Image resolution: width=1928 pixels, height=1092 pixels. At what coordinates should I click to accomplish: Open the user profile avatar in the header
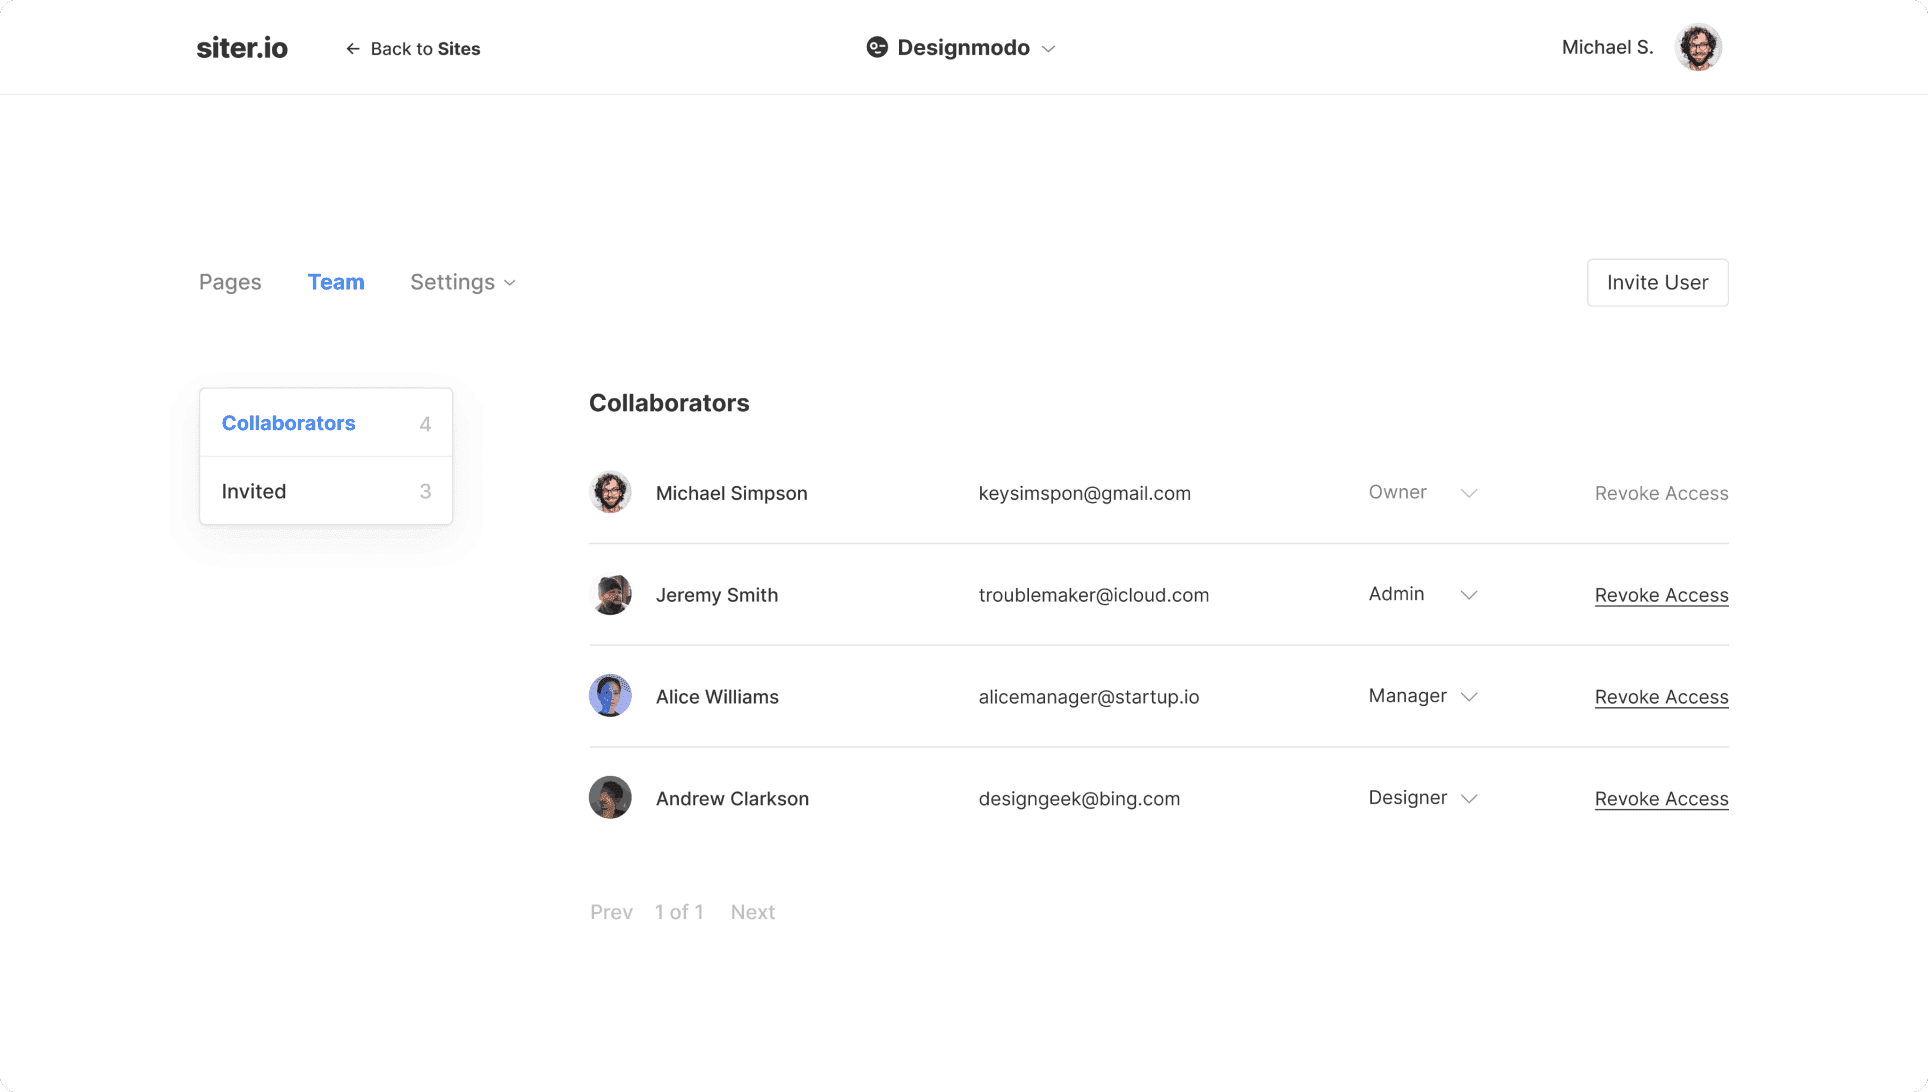[x=1698, y=47]
